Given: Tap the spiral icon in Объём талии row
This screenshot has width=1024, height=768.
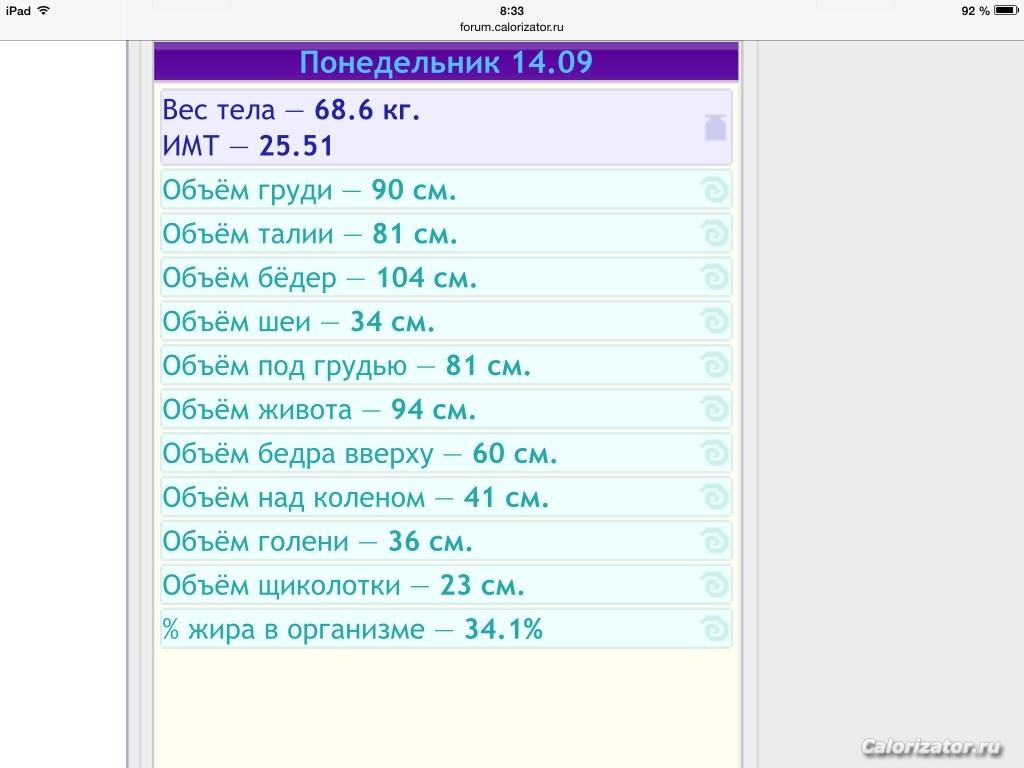Looking at the screenshot, I should [x=714, y=234].
